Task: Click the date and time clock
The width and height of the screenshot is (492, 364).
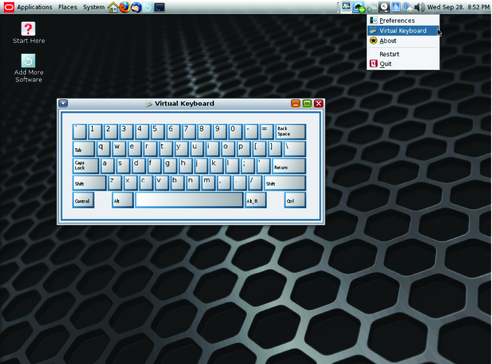Action: point(458,7)
